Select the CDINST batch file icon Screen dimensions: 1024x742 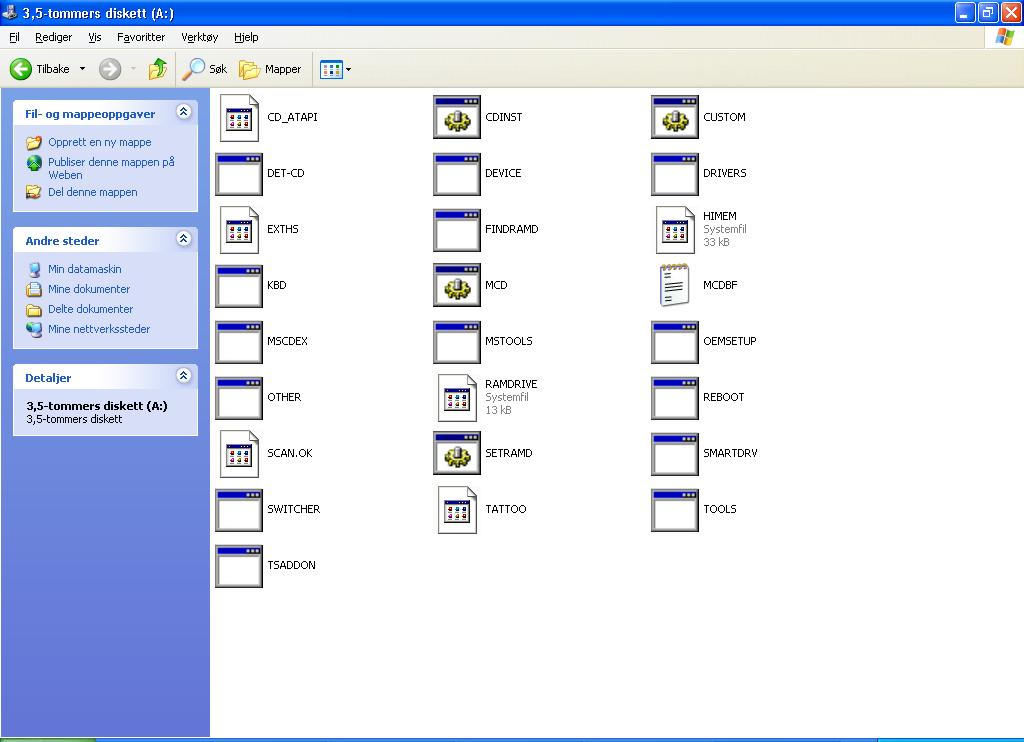pos(457,118)
